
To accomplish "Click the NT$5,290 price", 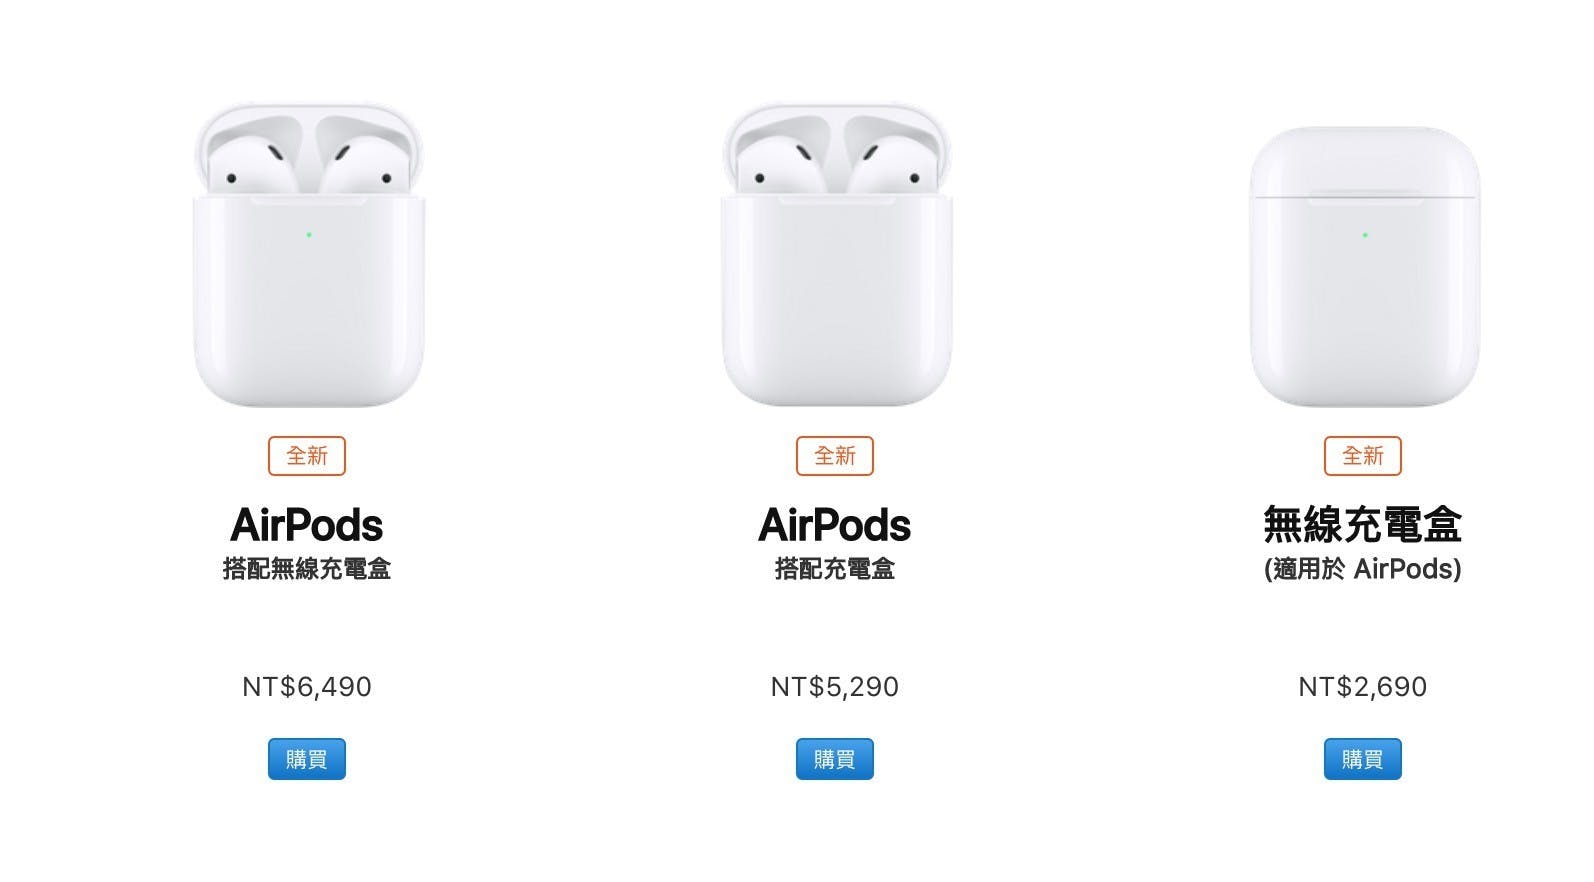I will (x=835, y=687).
